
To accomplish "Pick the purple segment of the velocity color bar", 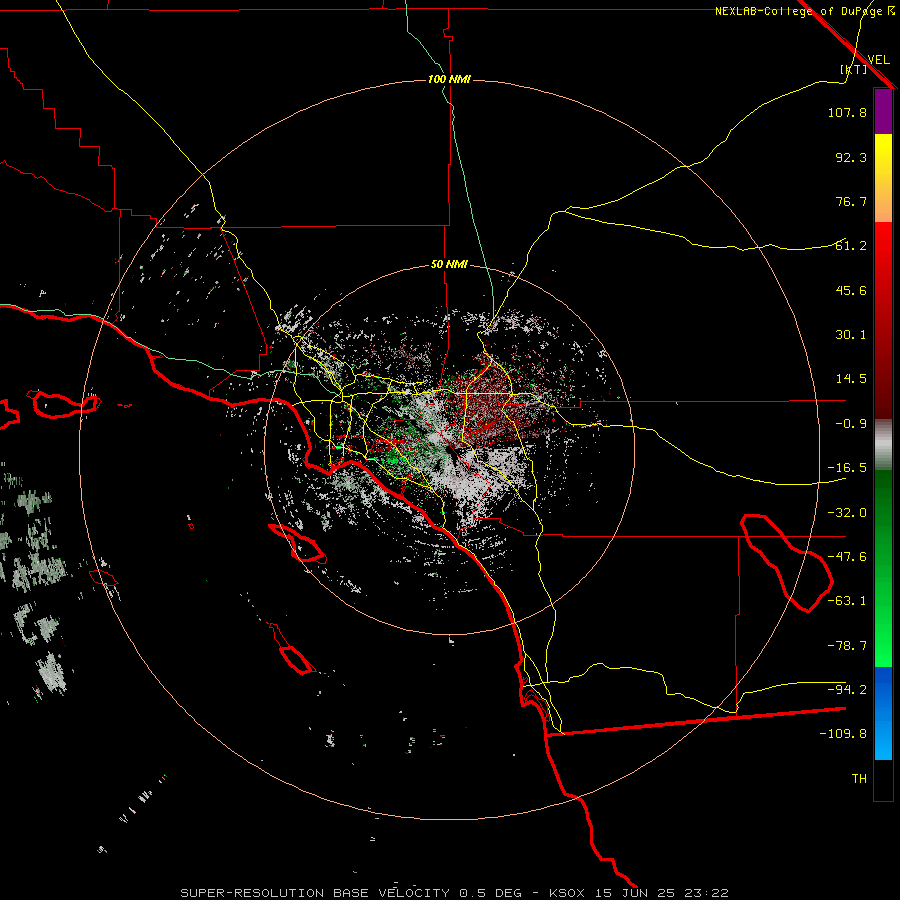I will click(x=883, y=112).
